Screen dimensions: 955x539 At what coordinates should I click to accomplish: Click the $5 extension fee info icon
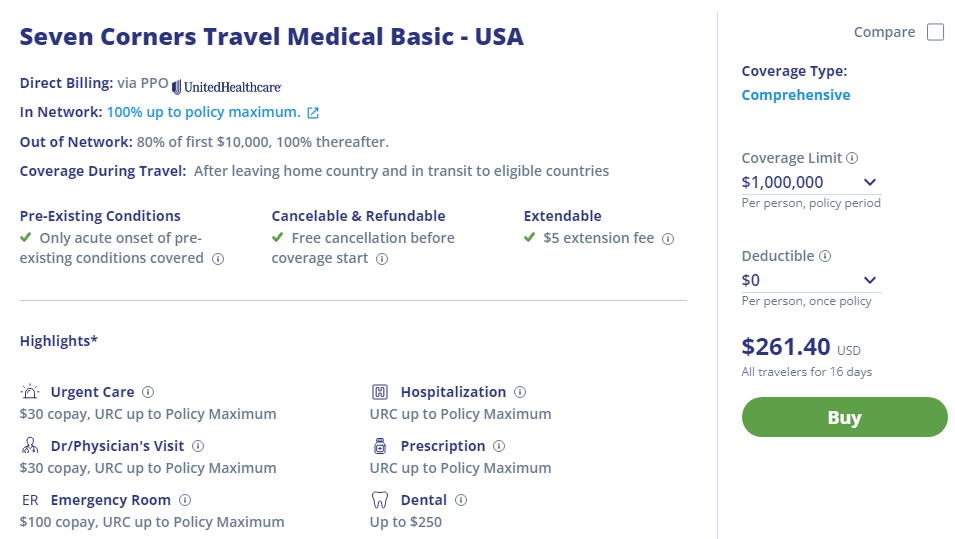[x=668, y=239]
